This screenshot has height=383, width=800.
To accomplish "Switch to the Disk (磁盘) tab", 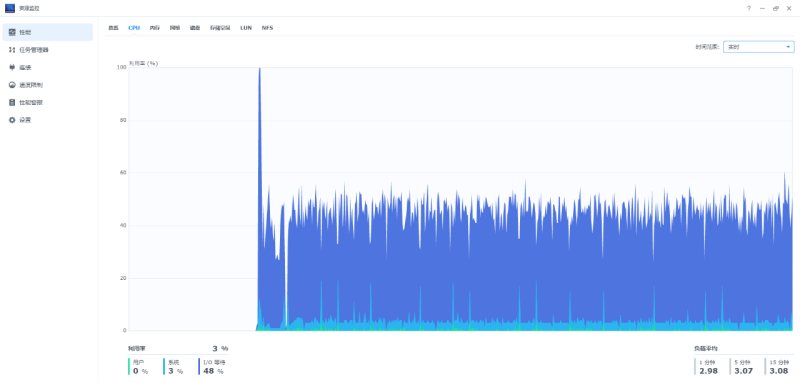I will (x=195, y=28).
